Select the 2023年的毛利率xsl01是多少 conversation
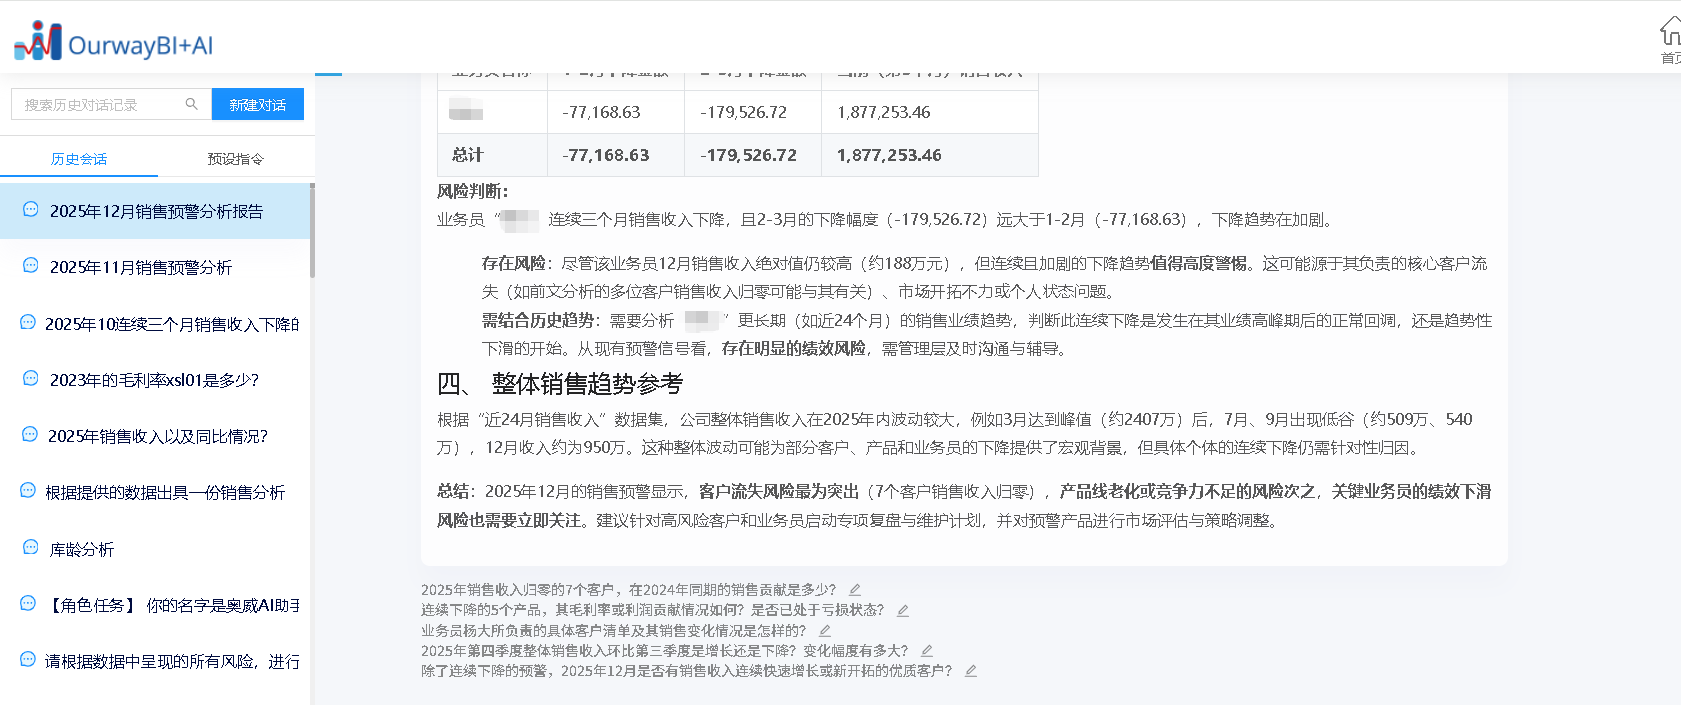 pos(154,380)
